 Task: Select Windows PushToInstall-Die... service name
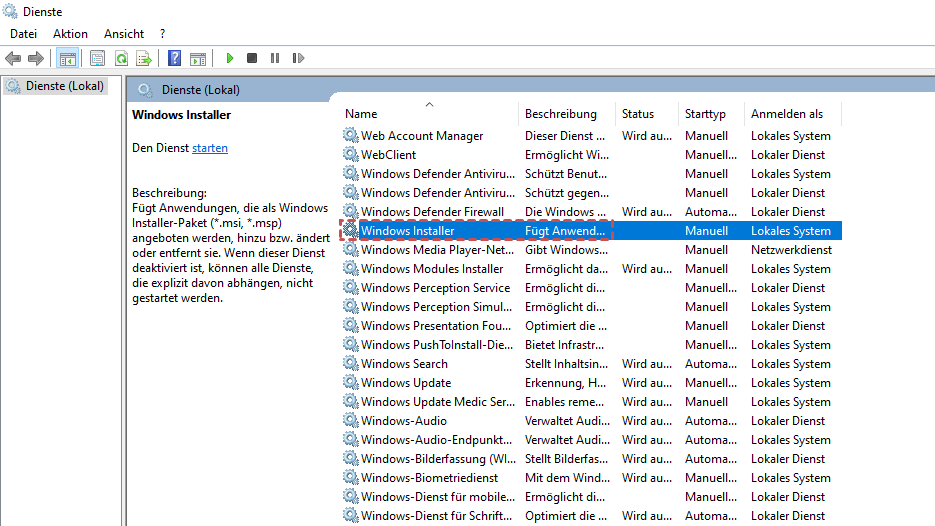pos(436,345)
